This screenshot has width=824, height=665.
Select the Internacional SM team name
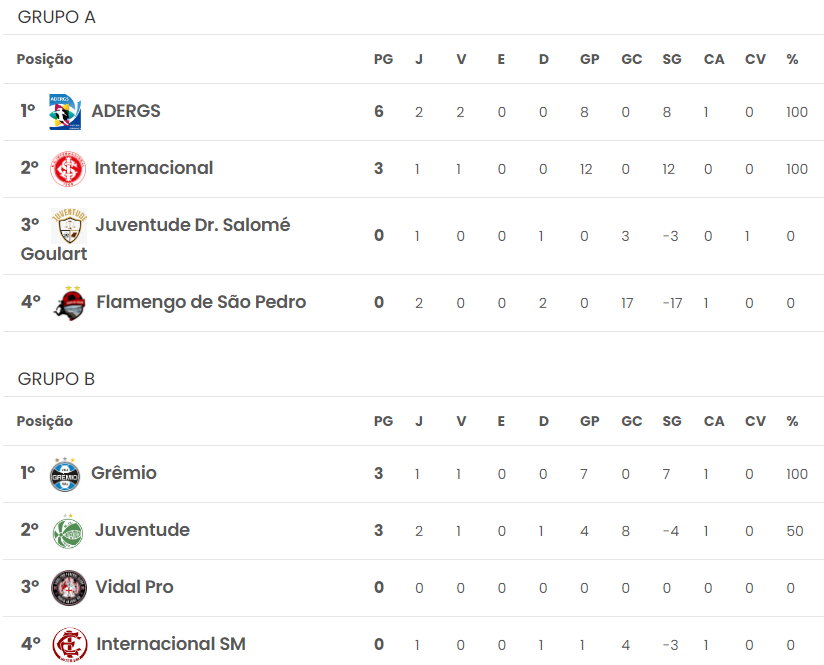tap(171, 643)
